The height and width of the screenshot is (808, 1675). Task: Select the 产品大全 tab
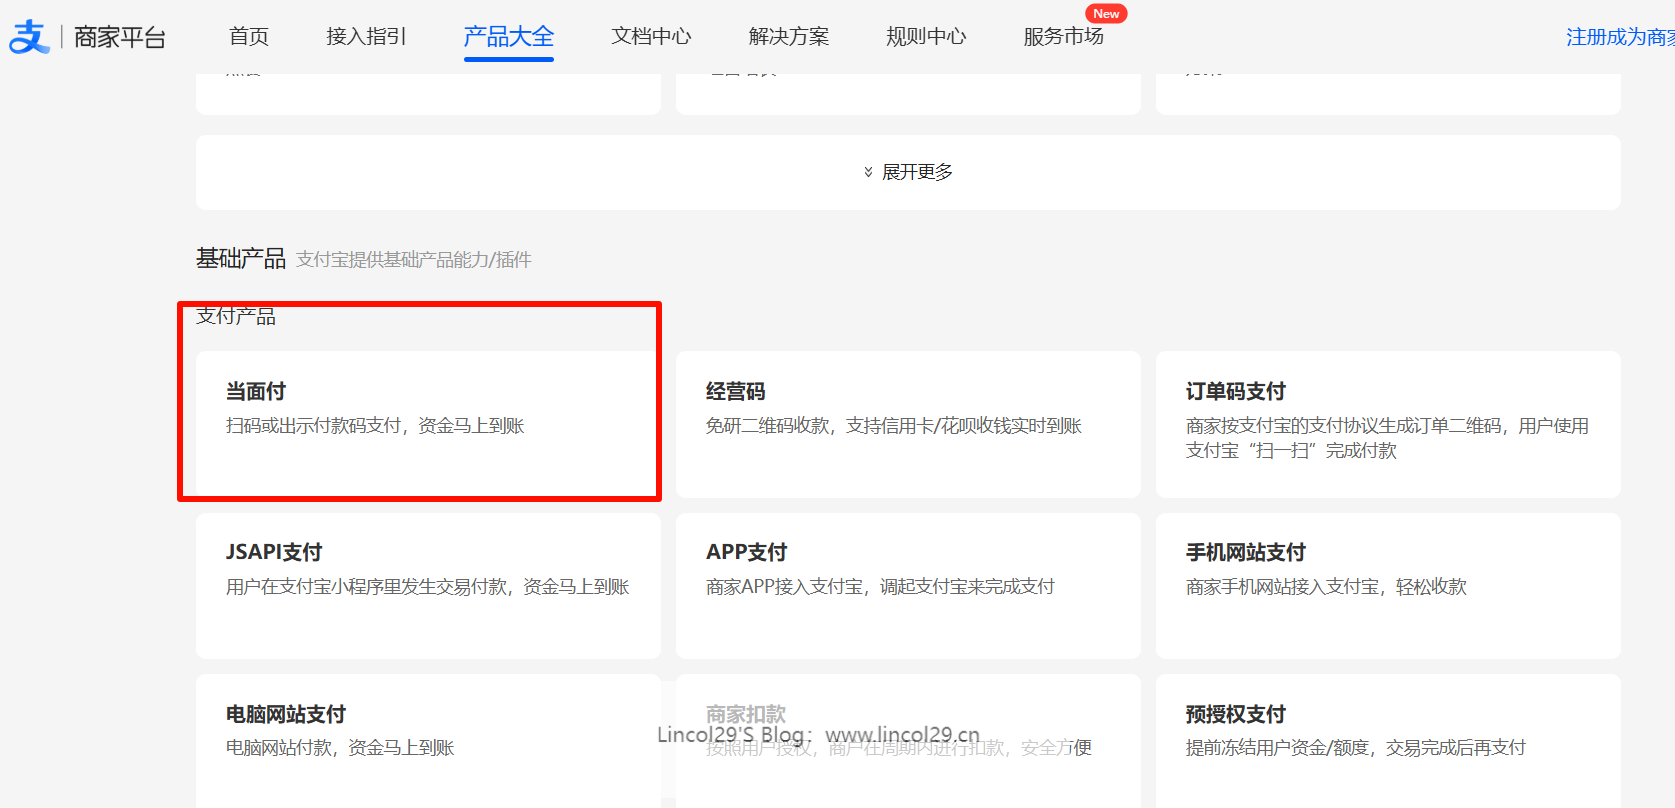[508, 37]
